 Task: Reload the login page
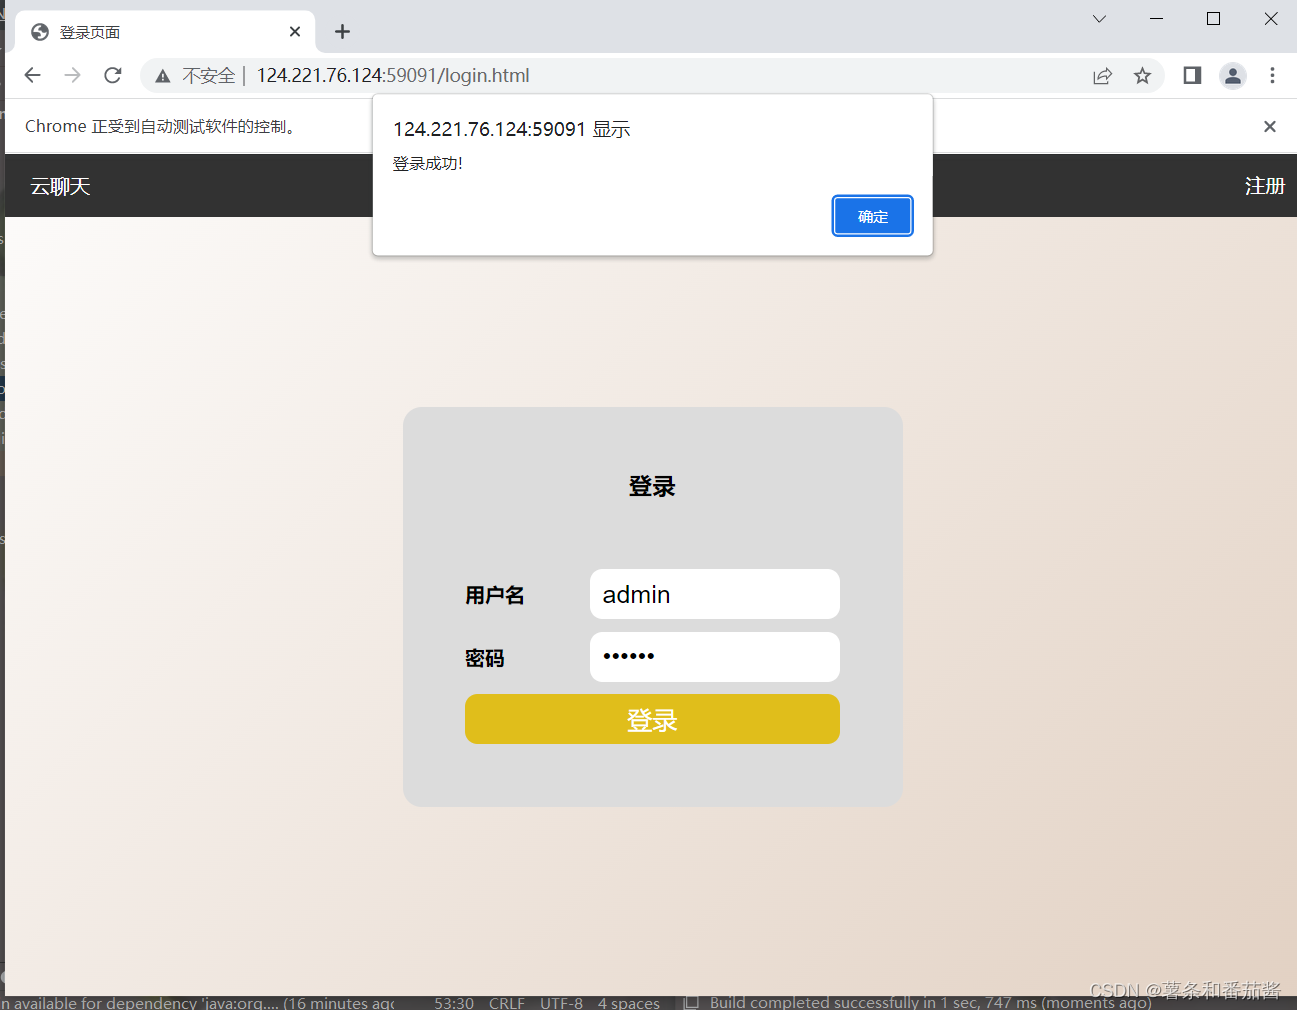pos(113,75)
